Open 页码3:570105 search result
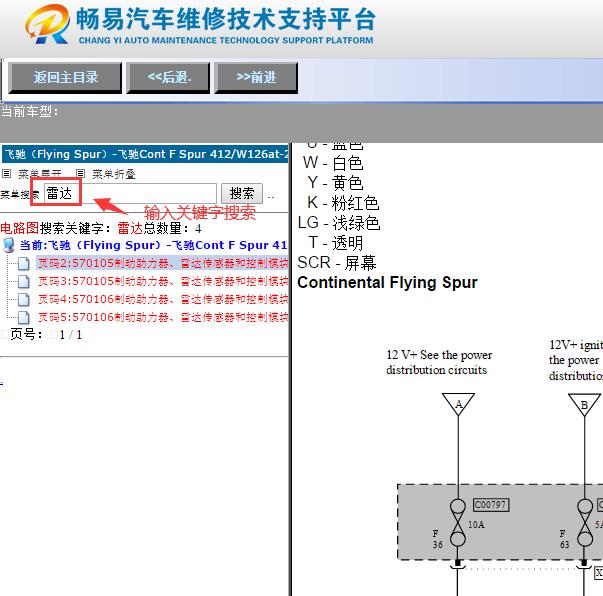Screen dimensions: 603x596 (x=163, y=281)
